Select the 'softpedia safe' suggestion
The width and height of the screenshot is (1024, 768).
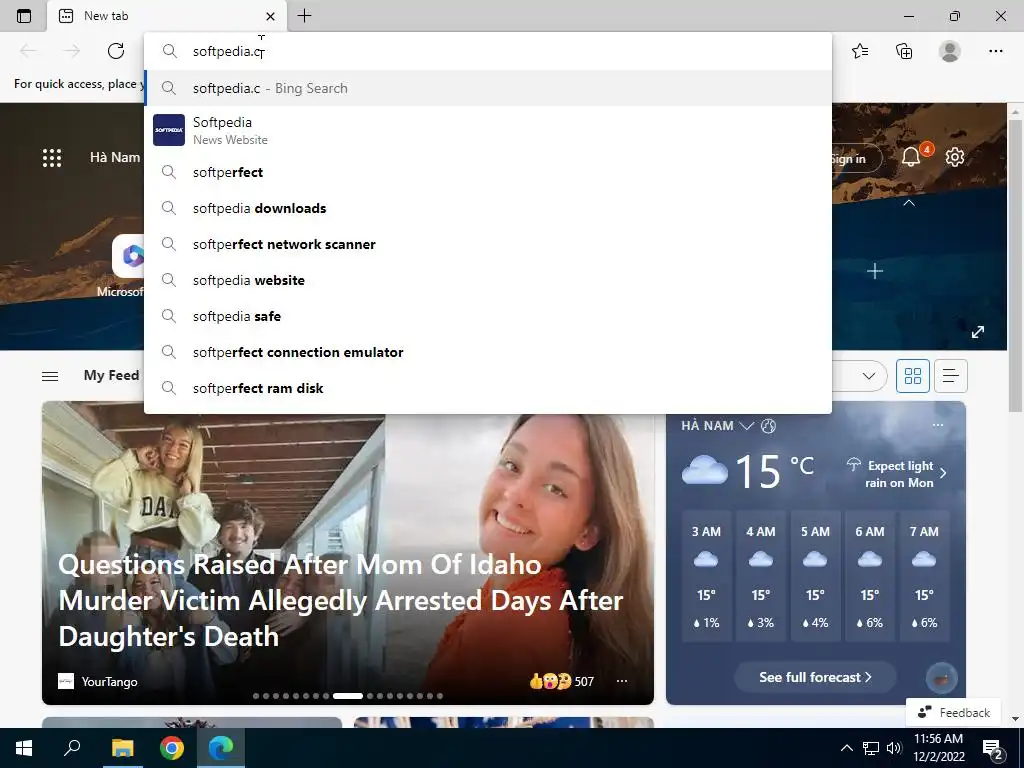pyautogui.click(x=488, y=316)
